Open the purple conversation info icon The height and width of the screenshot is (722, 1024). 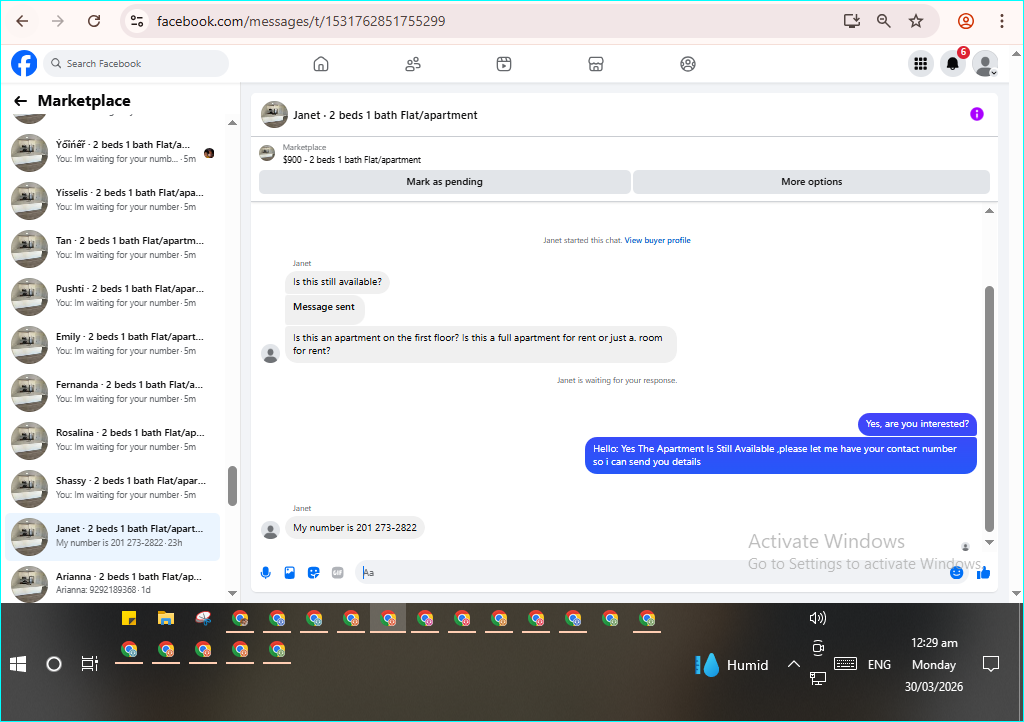[x=976, y=114]
